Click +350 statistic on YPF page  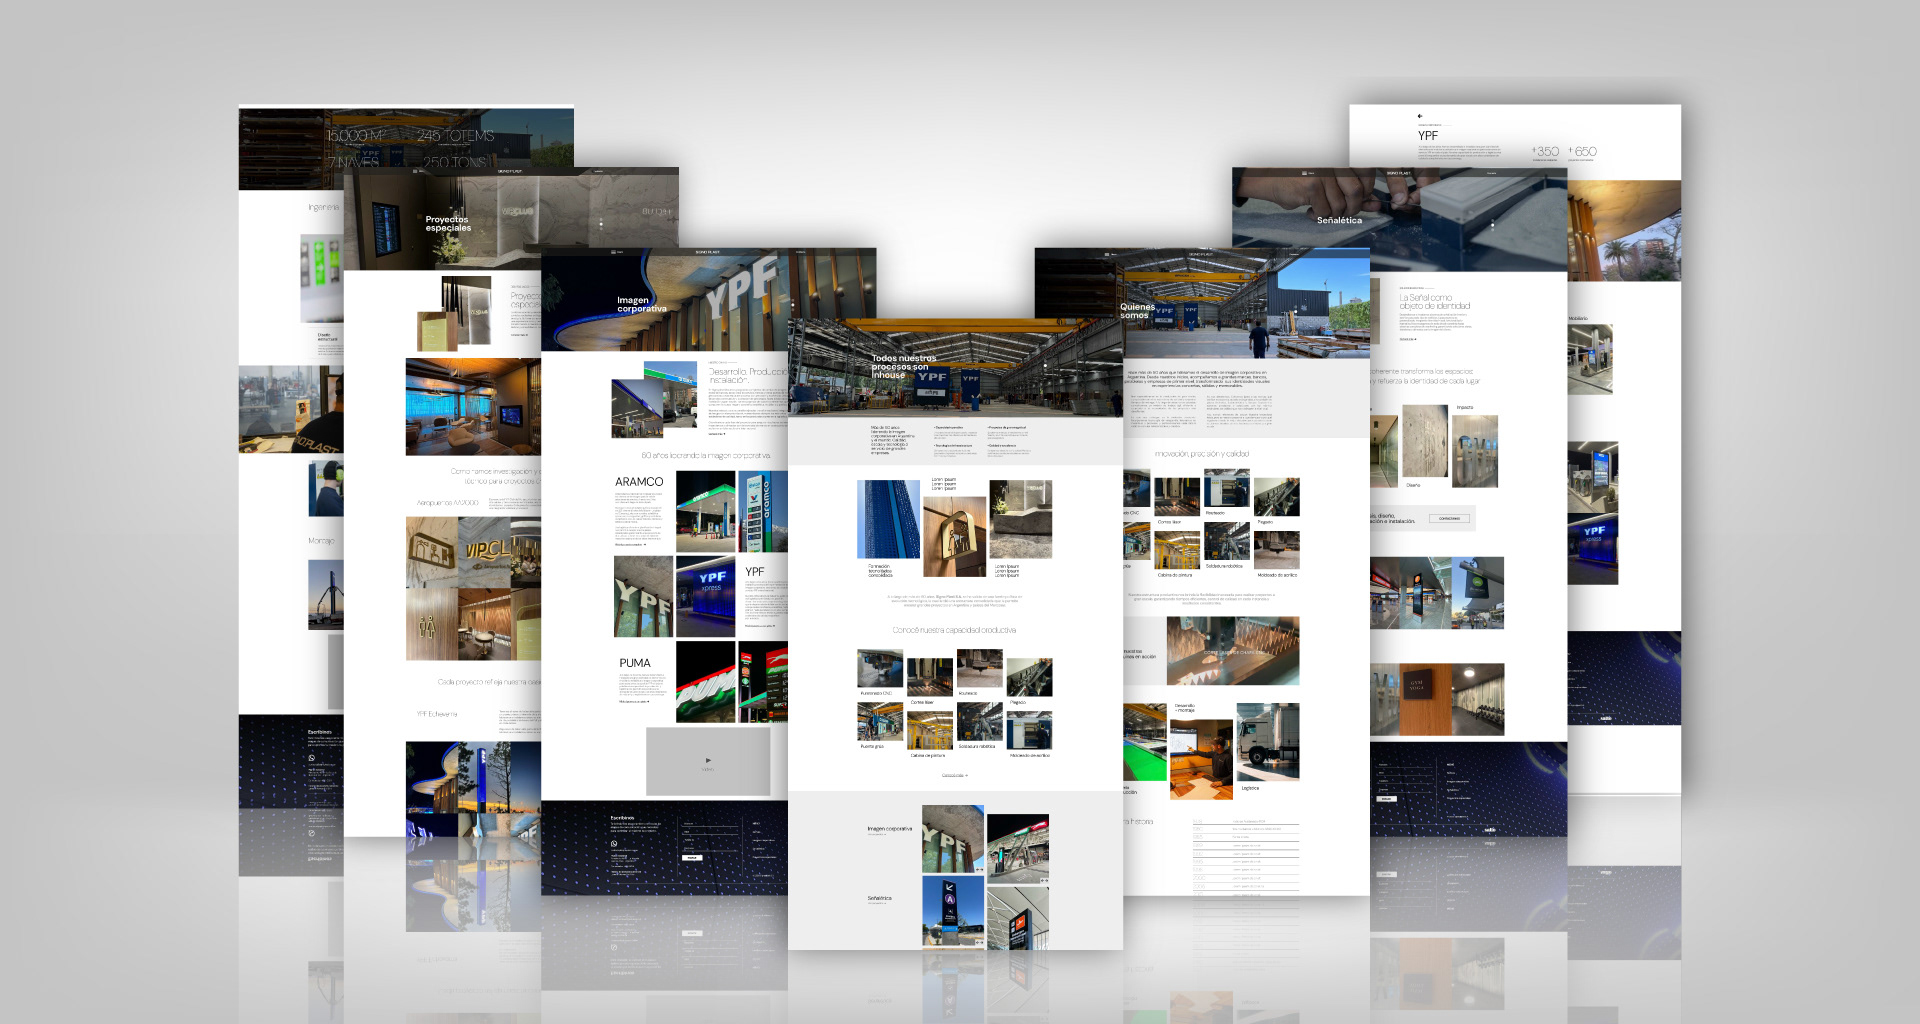coord(1545,152)
